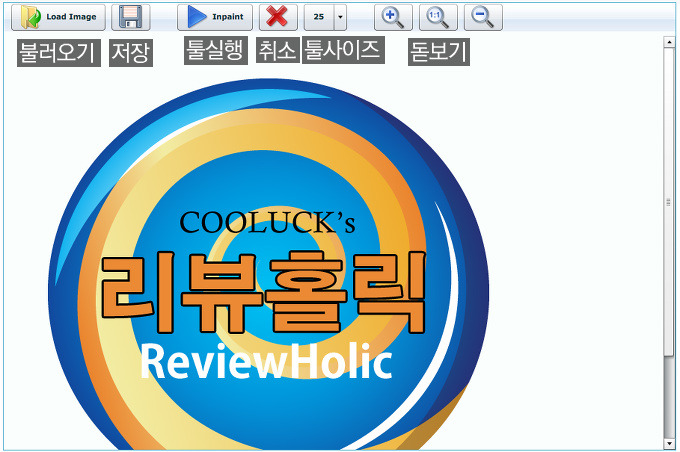Open the tool size dropdown arrow
680x452 pixels.
click(340, 17)
